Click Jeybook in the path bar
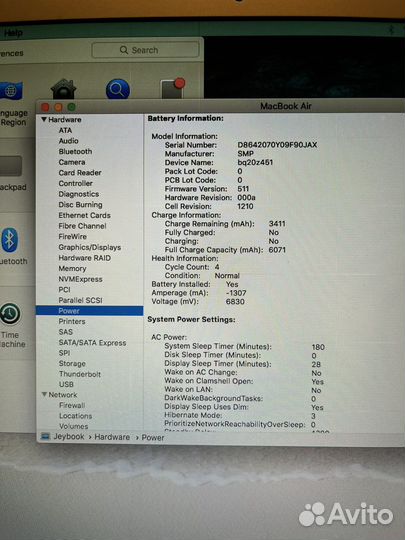 (69, 437)
